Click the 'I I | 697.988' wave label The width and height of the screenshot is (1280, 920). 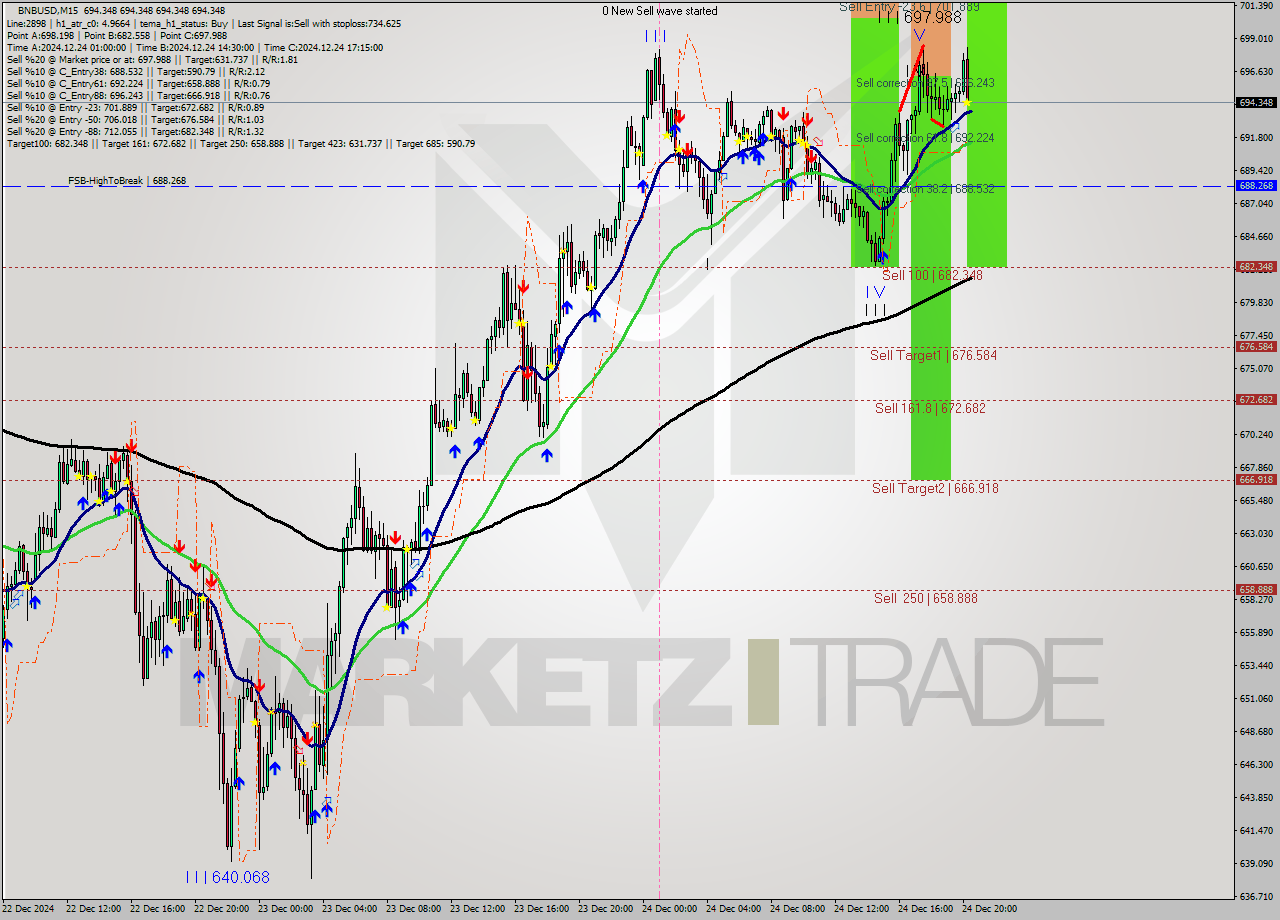(x=919, y=17)
